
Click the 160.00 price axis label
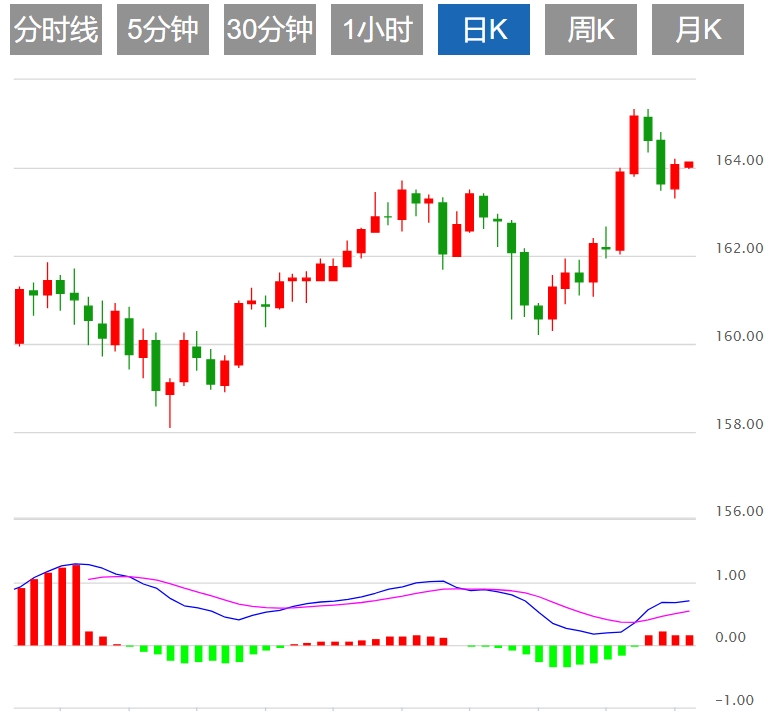[x=739, y=336]
